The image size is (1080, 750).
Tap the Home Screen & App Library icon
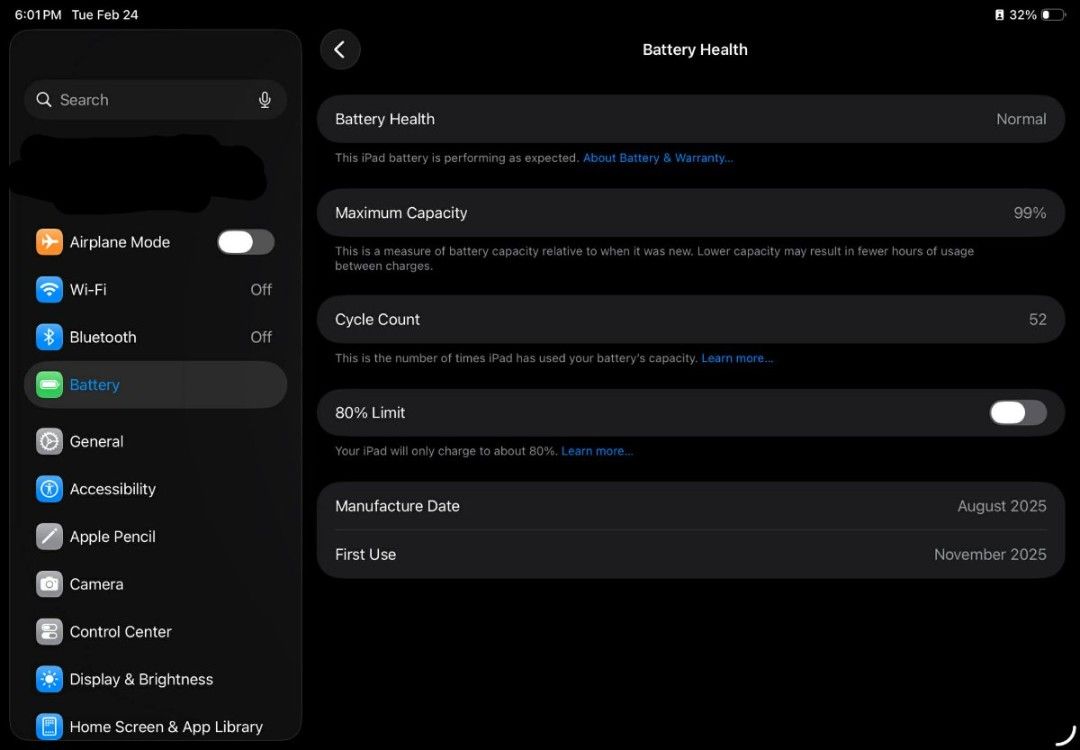[49, 727]
